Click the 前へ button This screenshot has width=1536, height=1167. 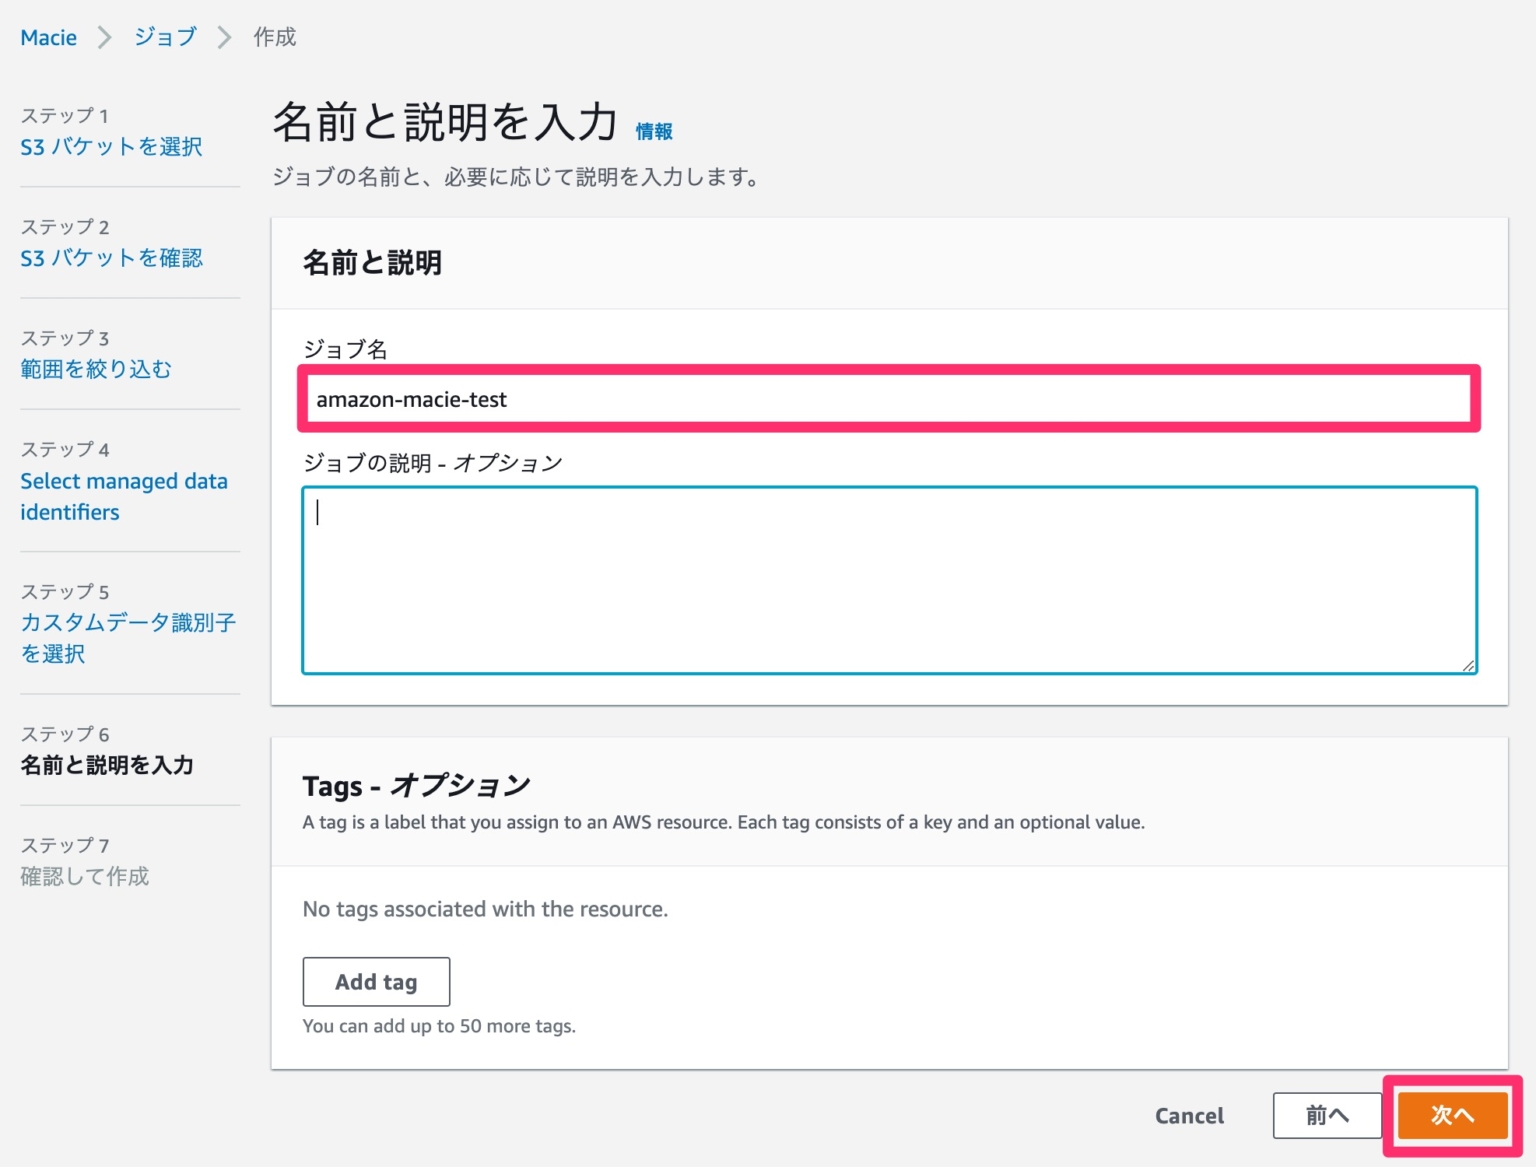click(x=1326, y=1115)
